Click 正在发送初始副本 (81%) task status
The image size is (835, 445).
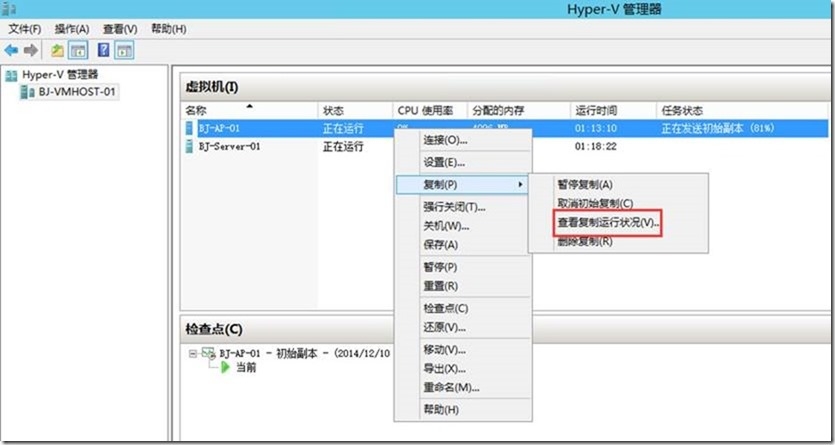pyautogui.click(x=717, y=128)
